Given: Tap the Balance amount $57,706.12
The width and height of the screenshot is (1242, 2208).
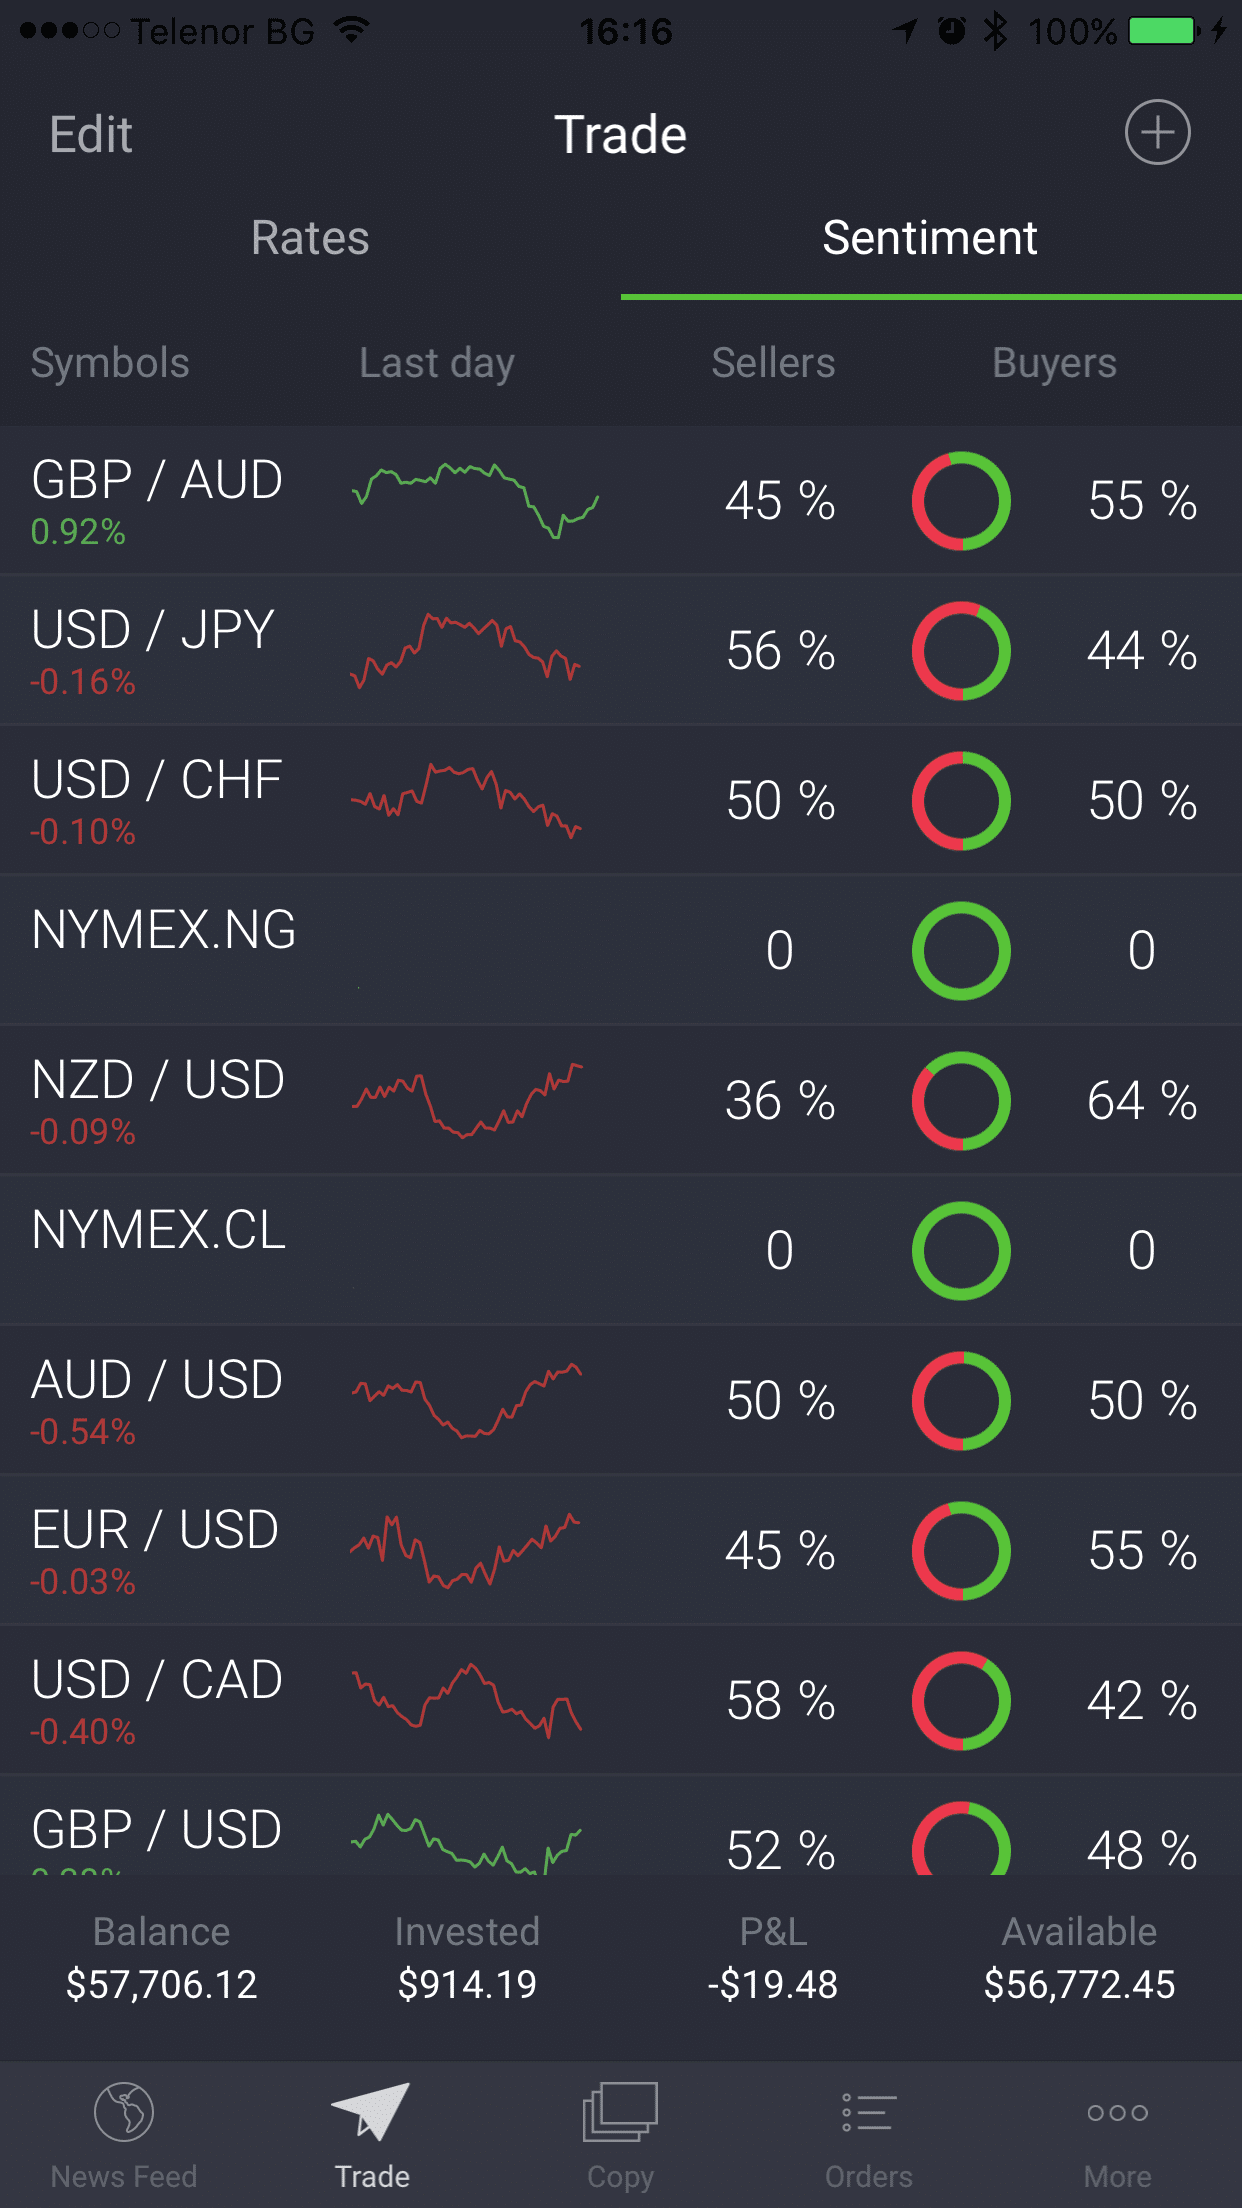Looking at the screenshot, I should tap(162, 1984).
